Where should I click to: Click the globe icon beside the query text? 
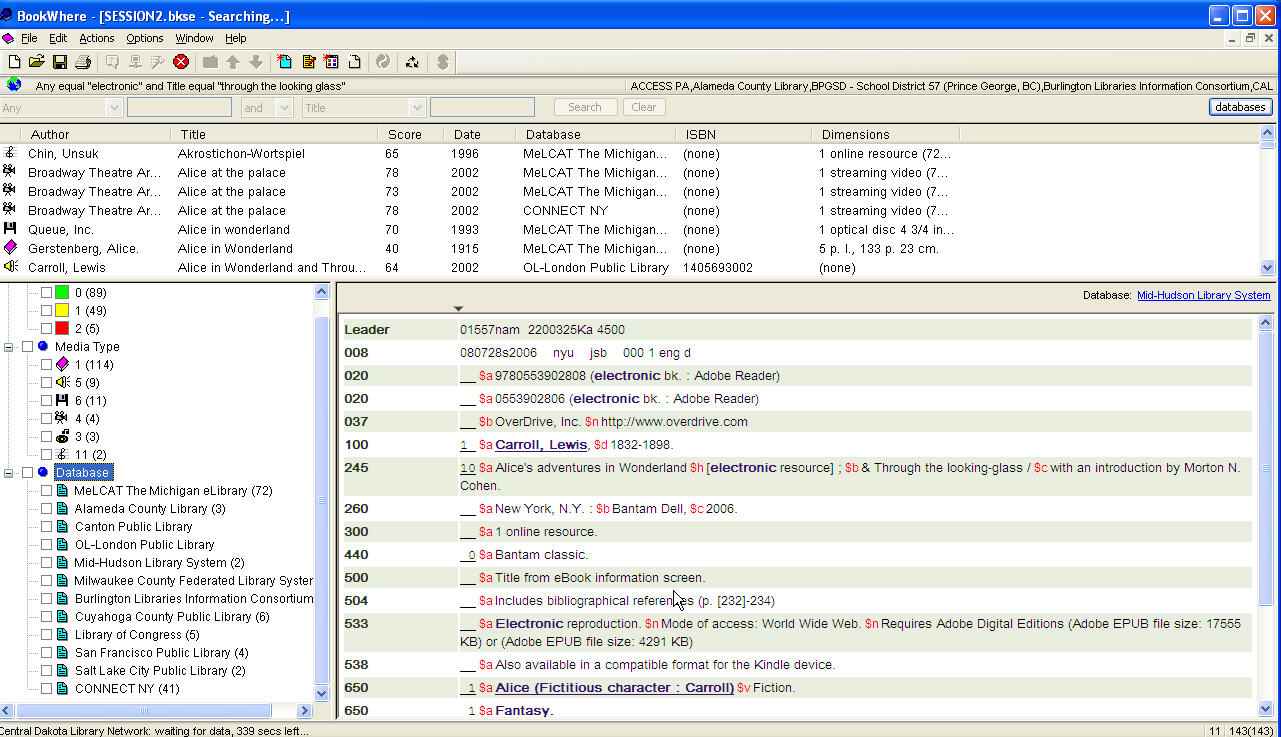pyautogui.click(x=14, y=85)
